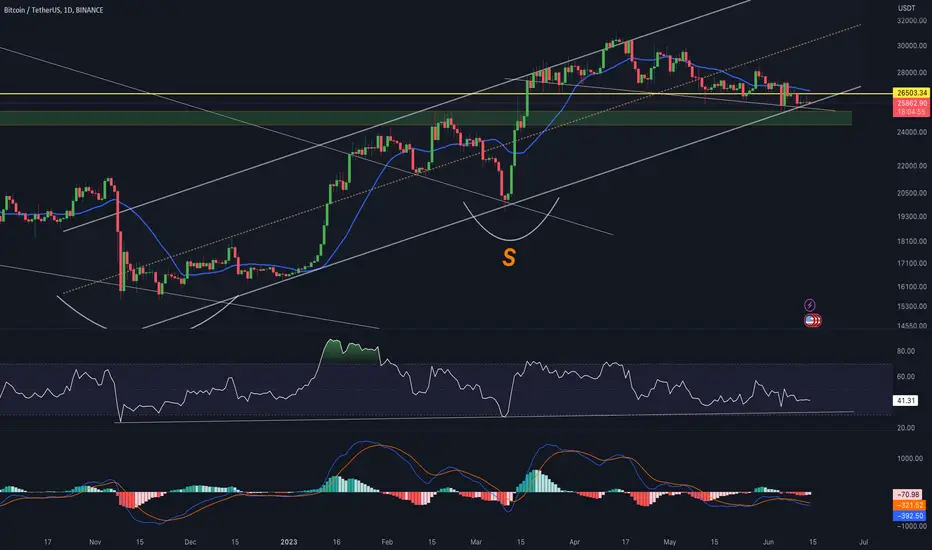932x550 pixels.
Task: Click the 30000.00 price axis label
Action: (911, 46)
